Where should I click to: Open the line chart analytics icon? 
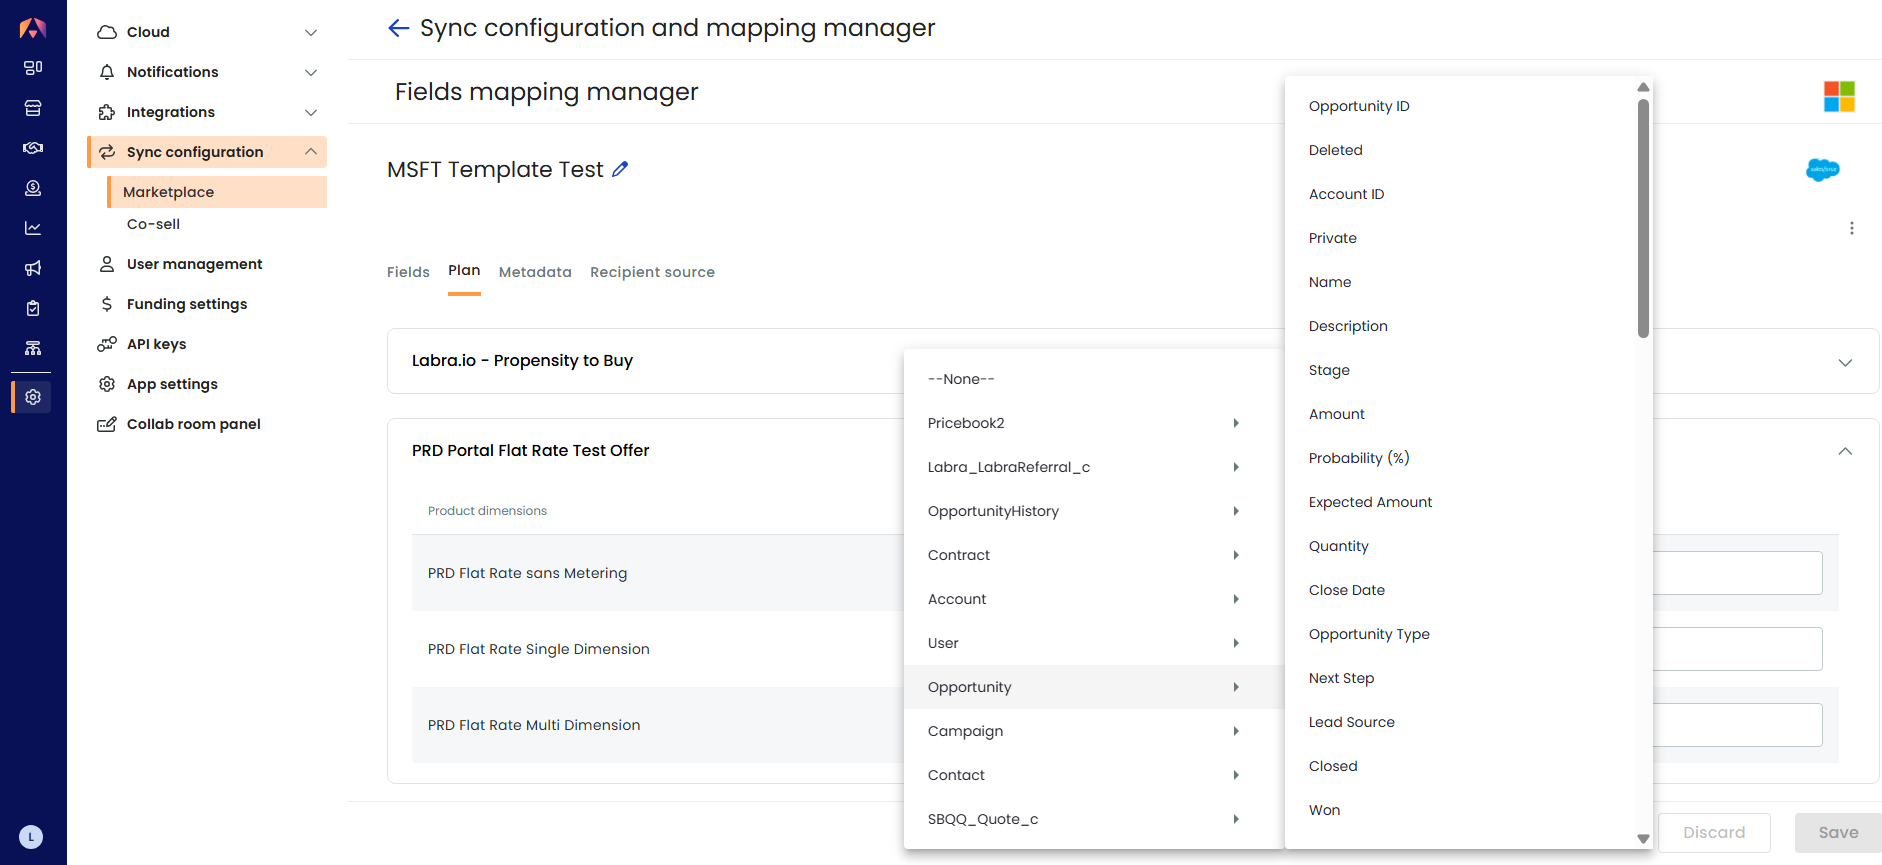click(33, 228)
